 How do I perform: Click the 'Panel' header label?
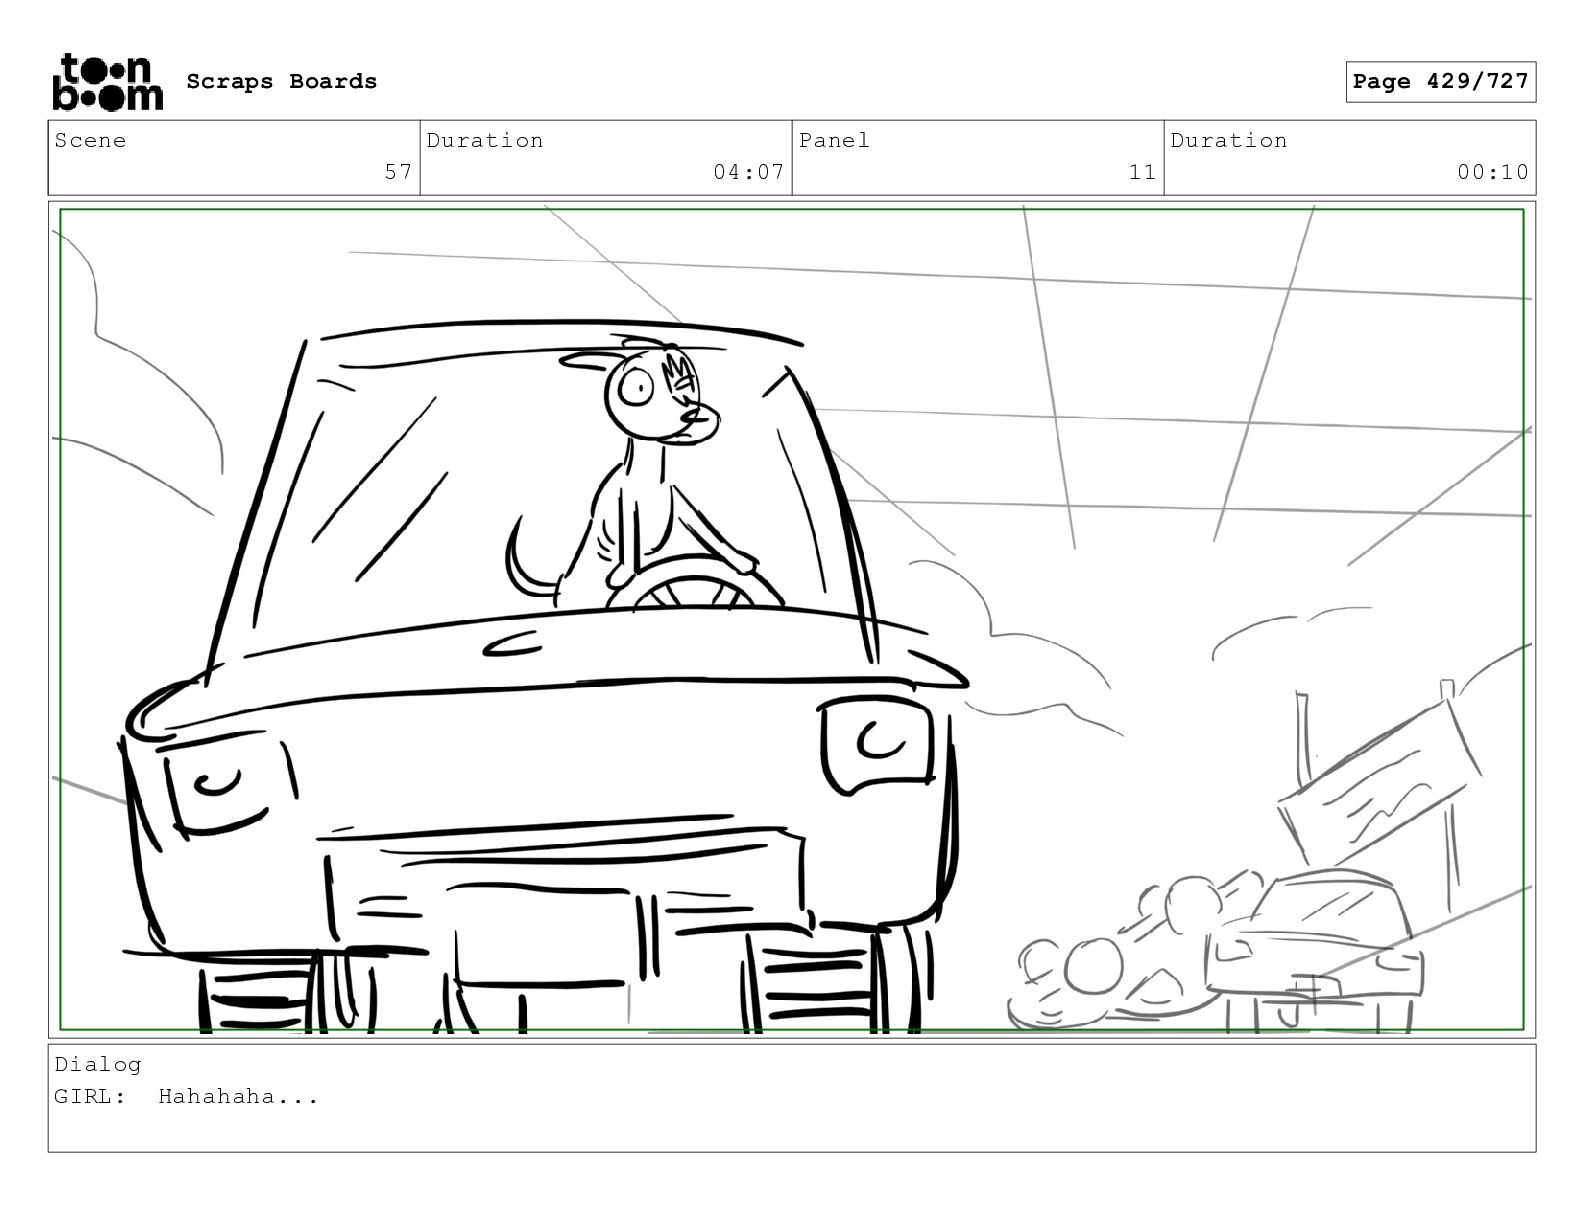click(x=834, y=140)
